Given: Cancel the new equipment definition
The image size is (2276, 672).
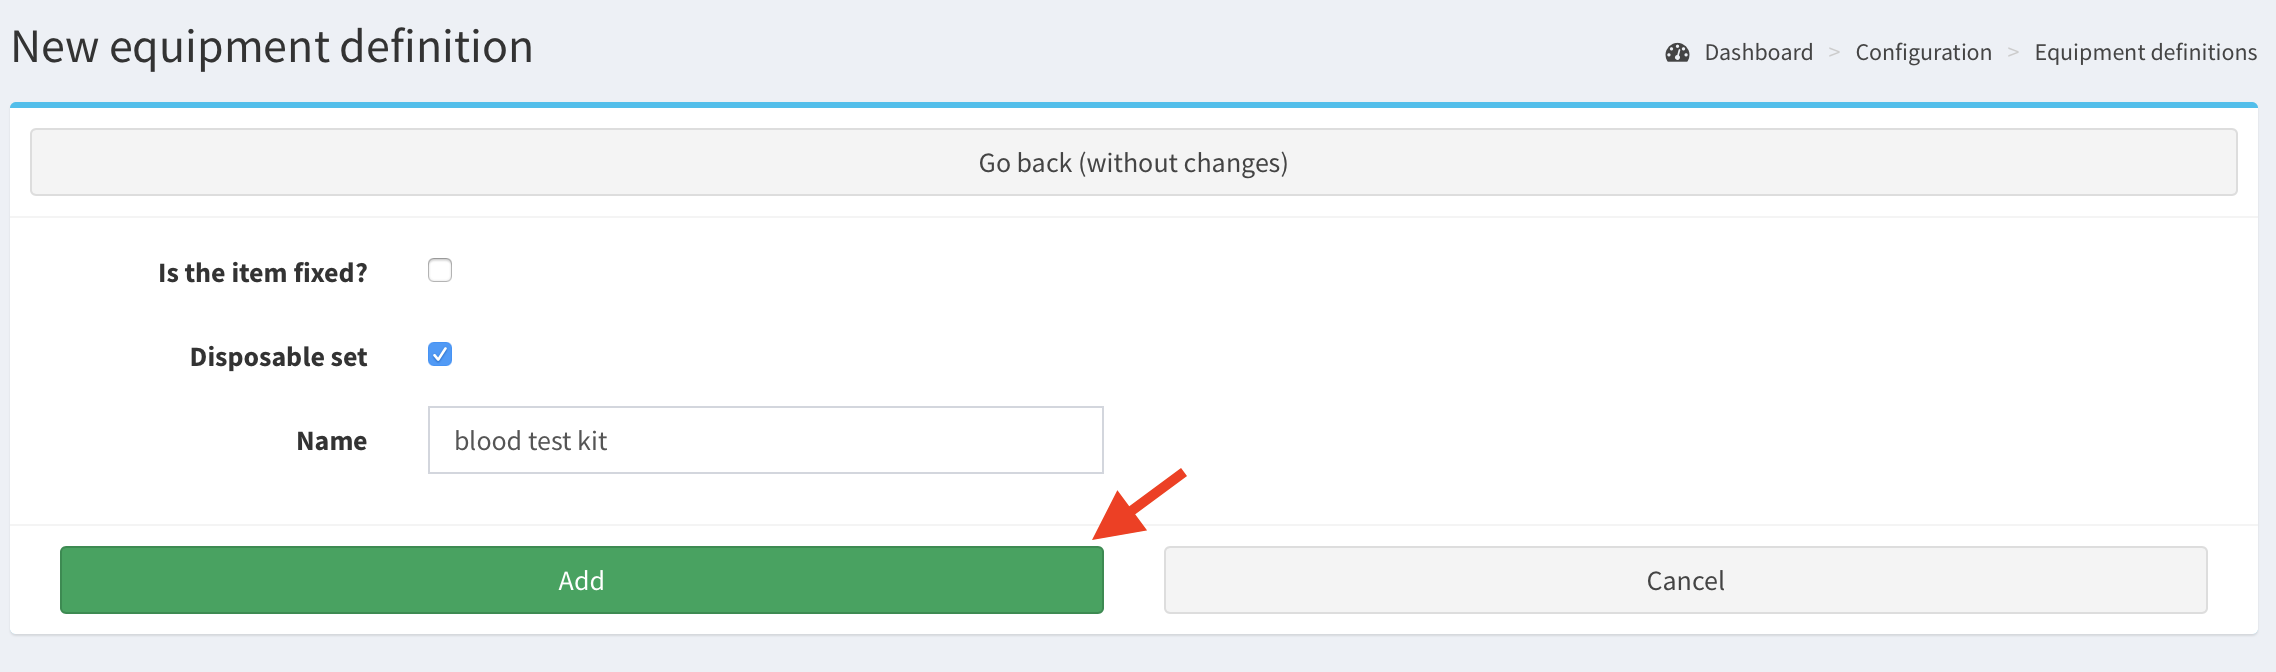Looking at the screenshot, I should [1685, 580].
